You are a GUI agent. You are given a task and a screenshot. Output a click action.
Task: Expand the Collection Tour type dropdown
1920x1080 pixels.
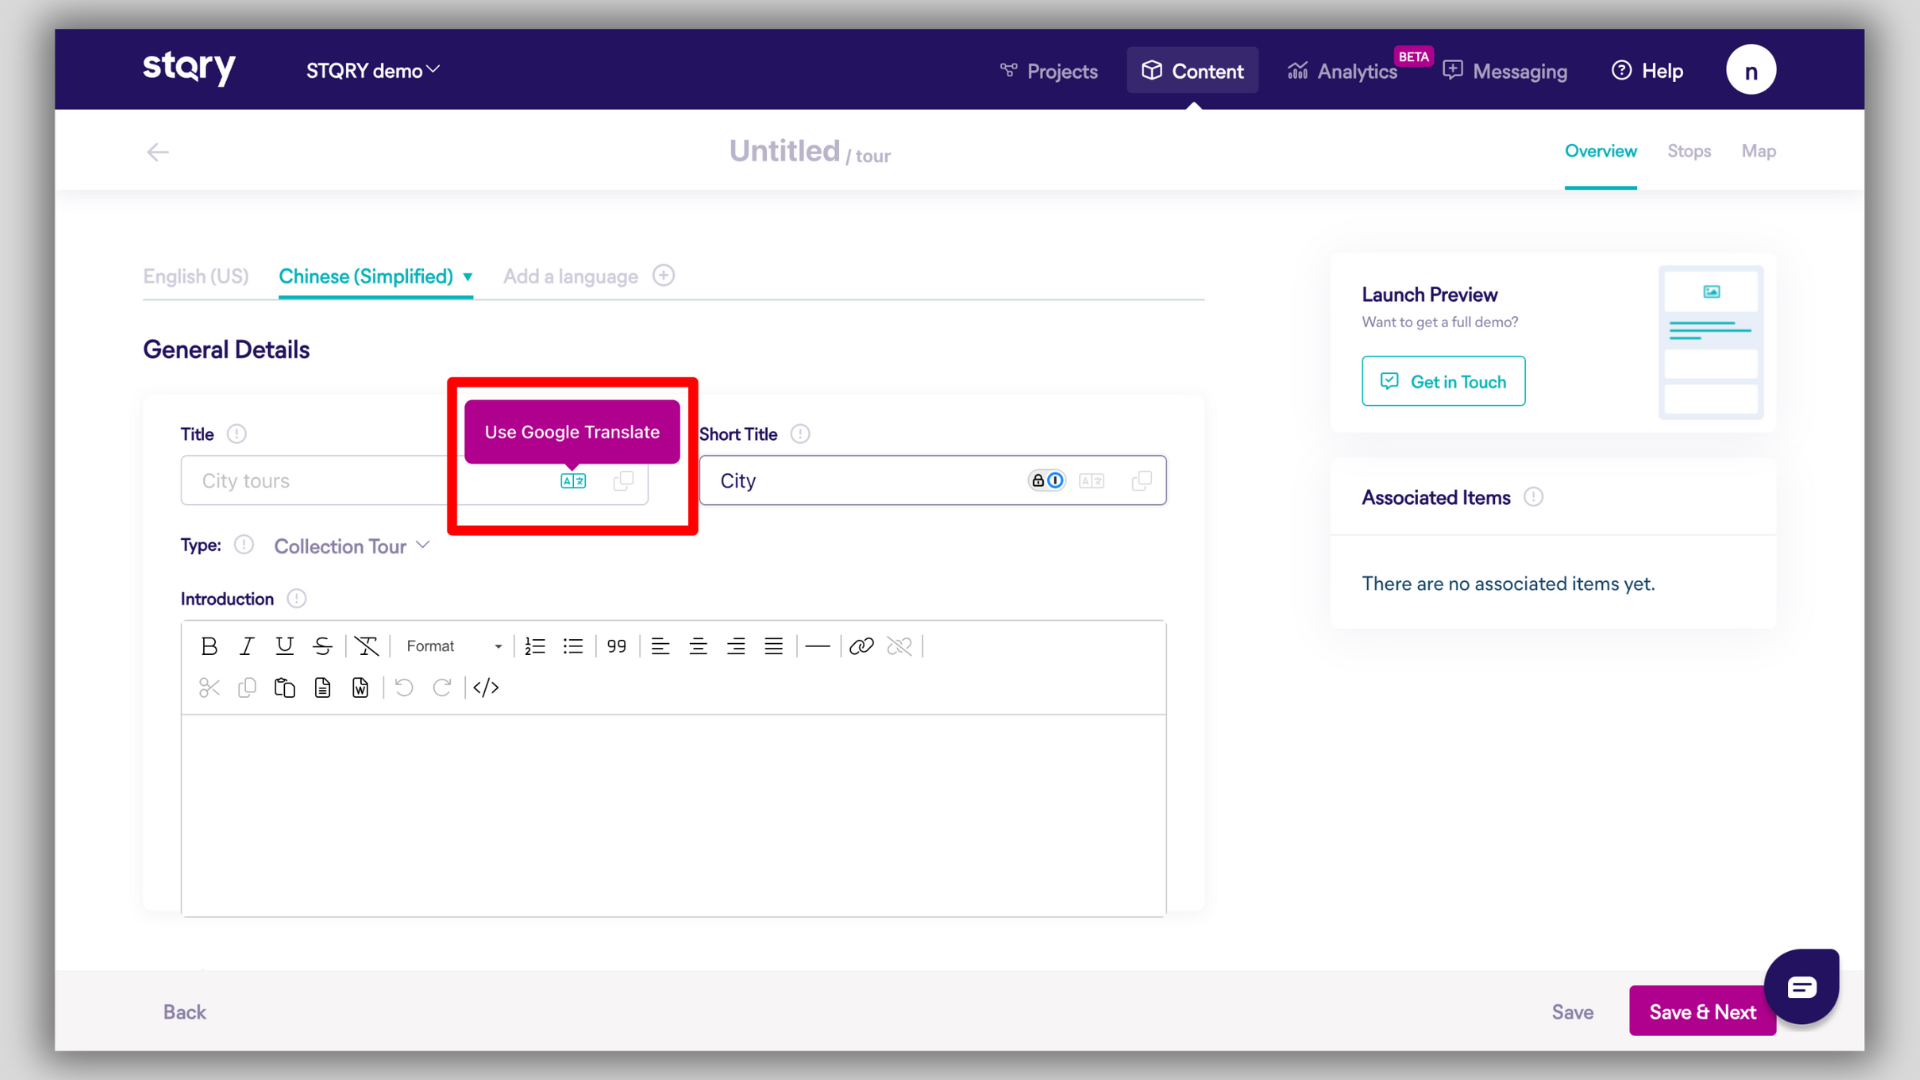[x=352, y=546]
